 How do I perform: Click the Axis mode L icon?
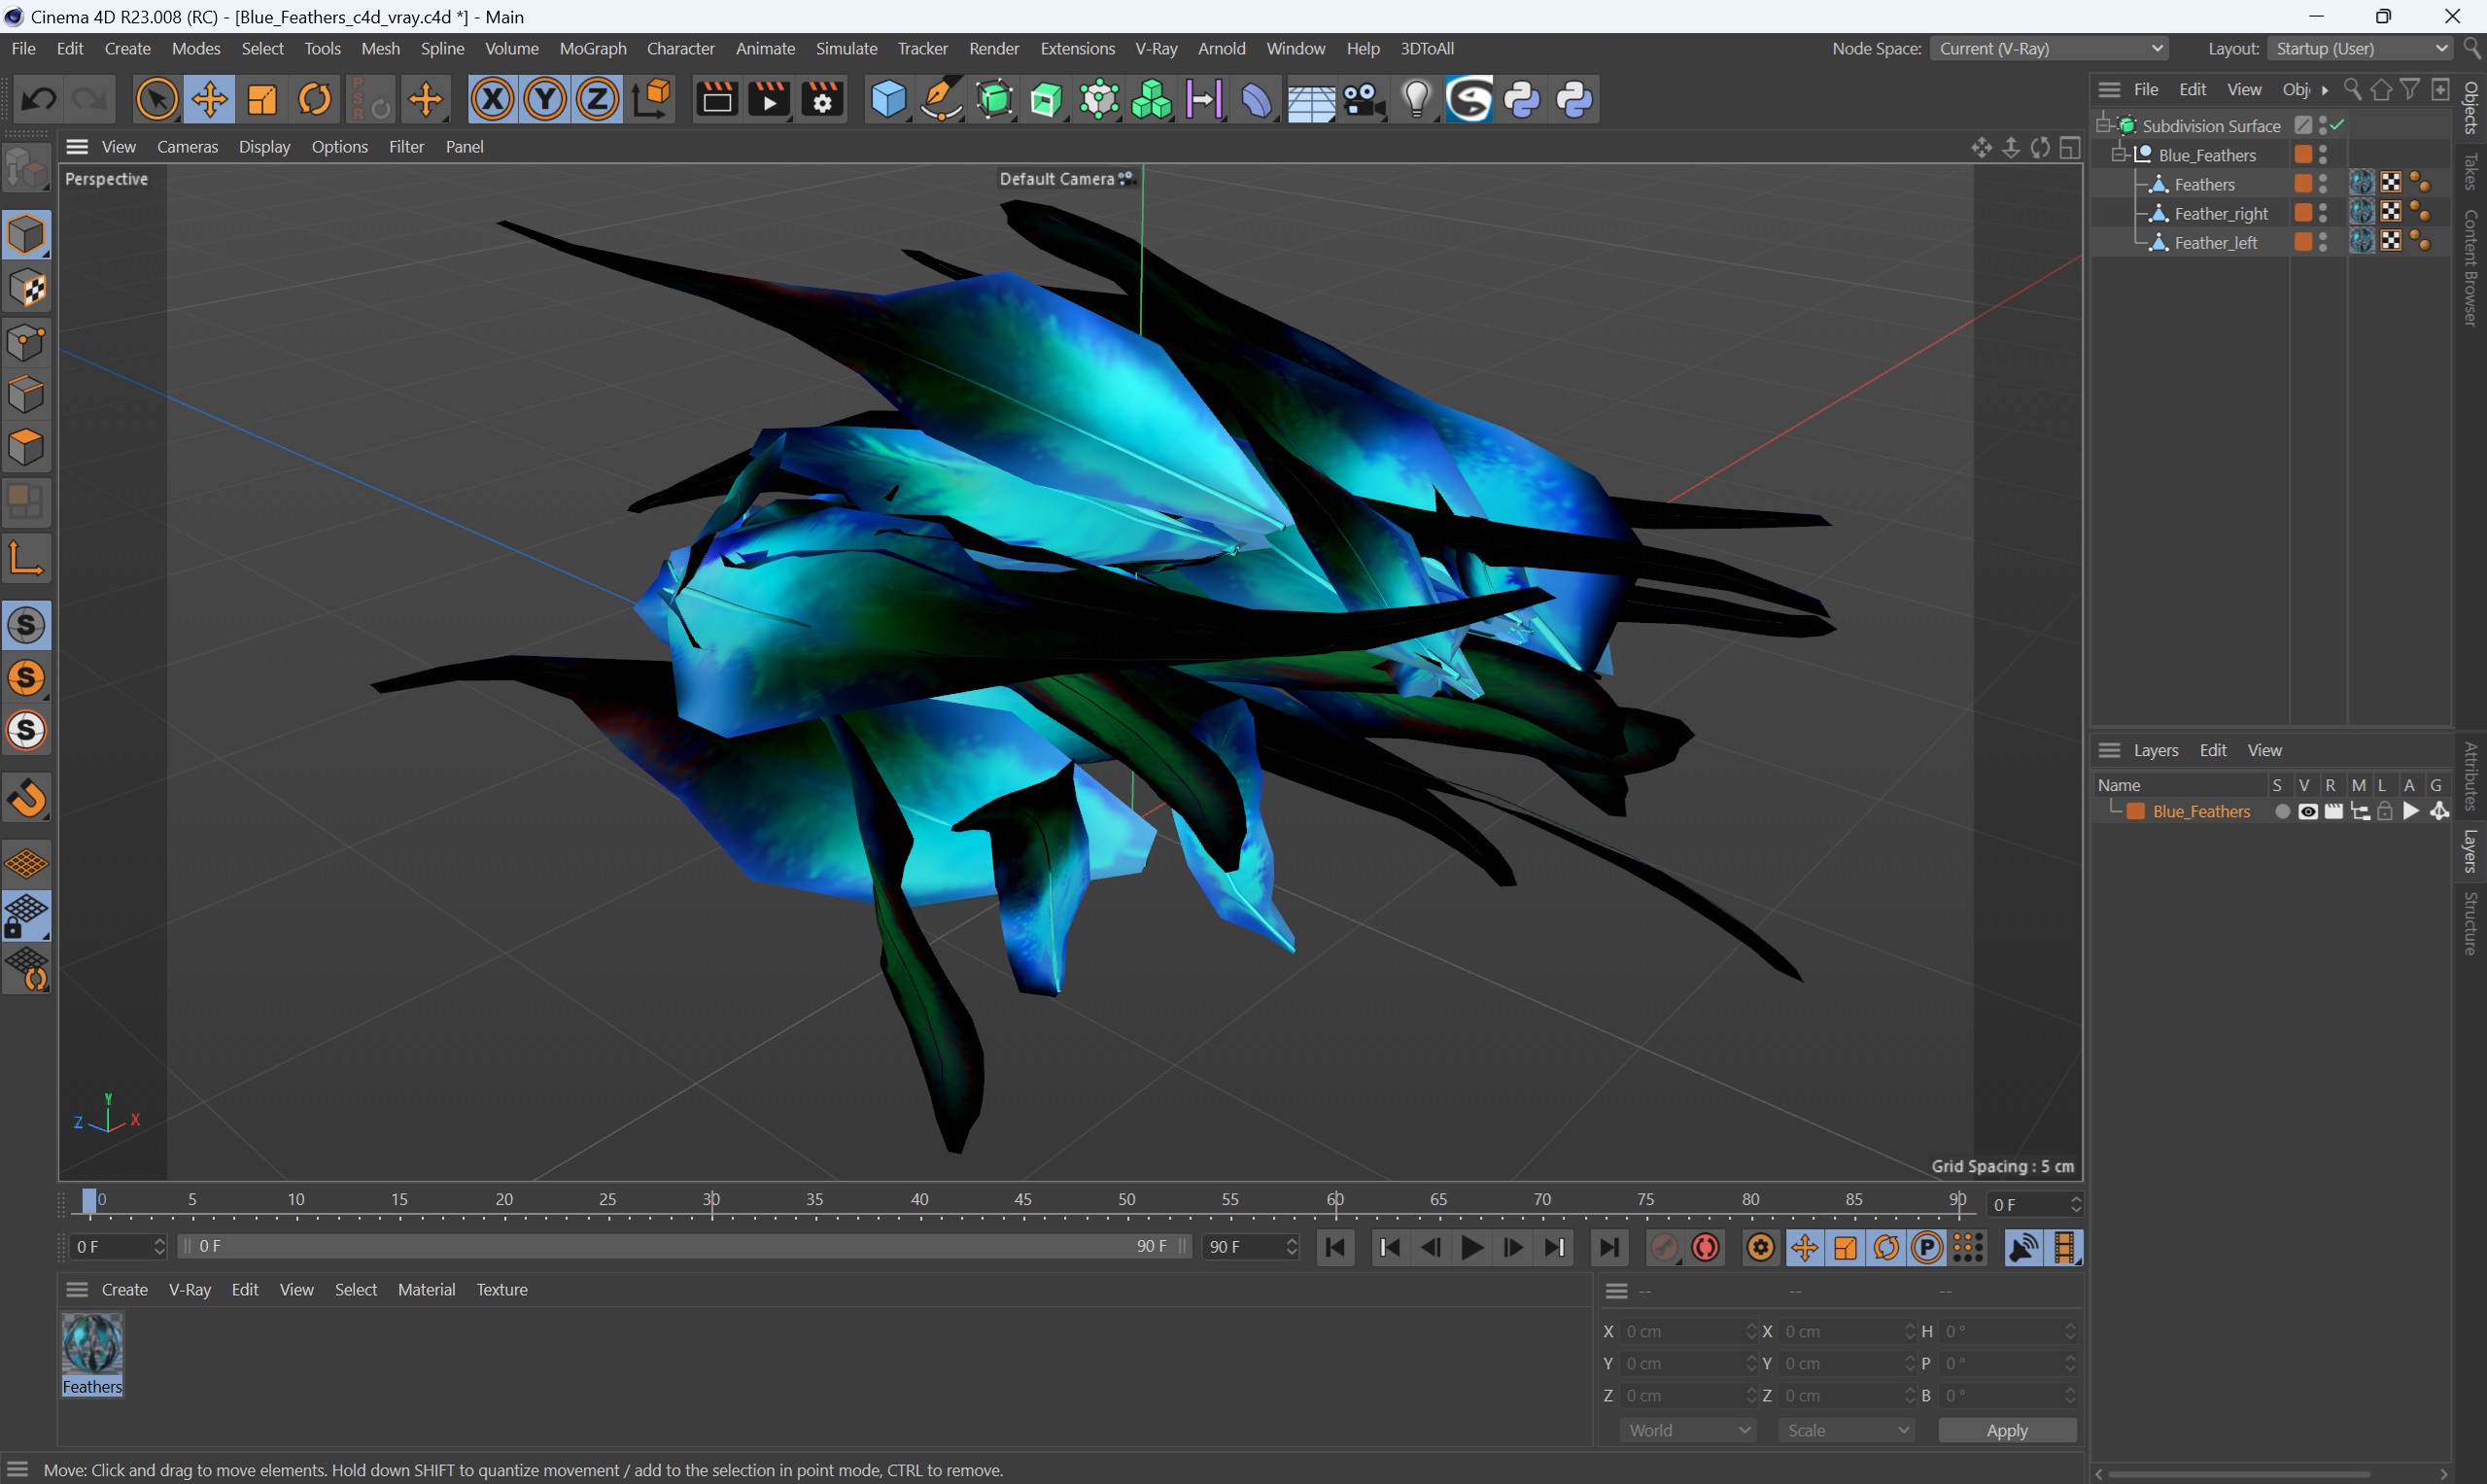[x=27, y=559]
